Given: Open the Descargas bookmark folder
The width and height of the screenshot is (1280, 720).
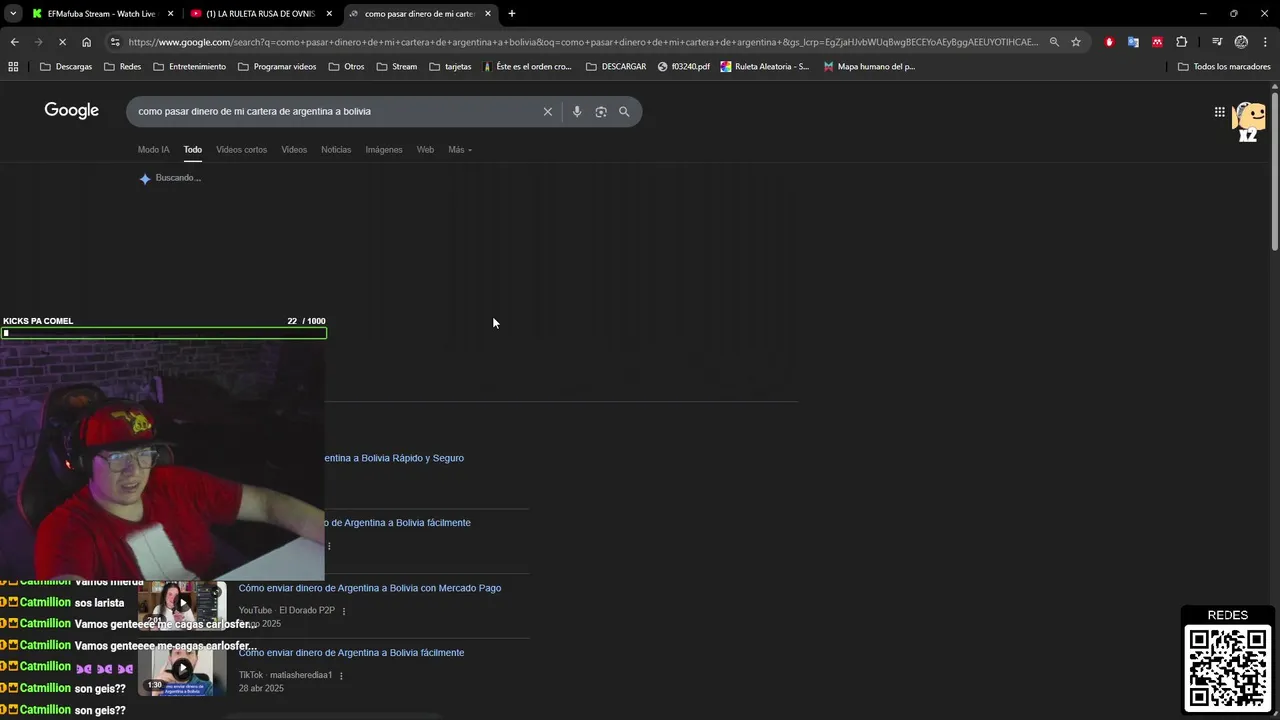Looking at the screenshot, I should (66, 67).
